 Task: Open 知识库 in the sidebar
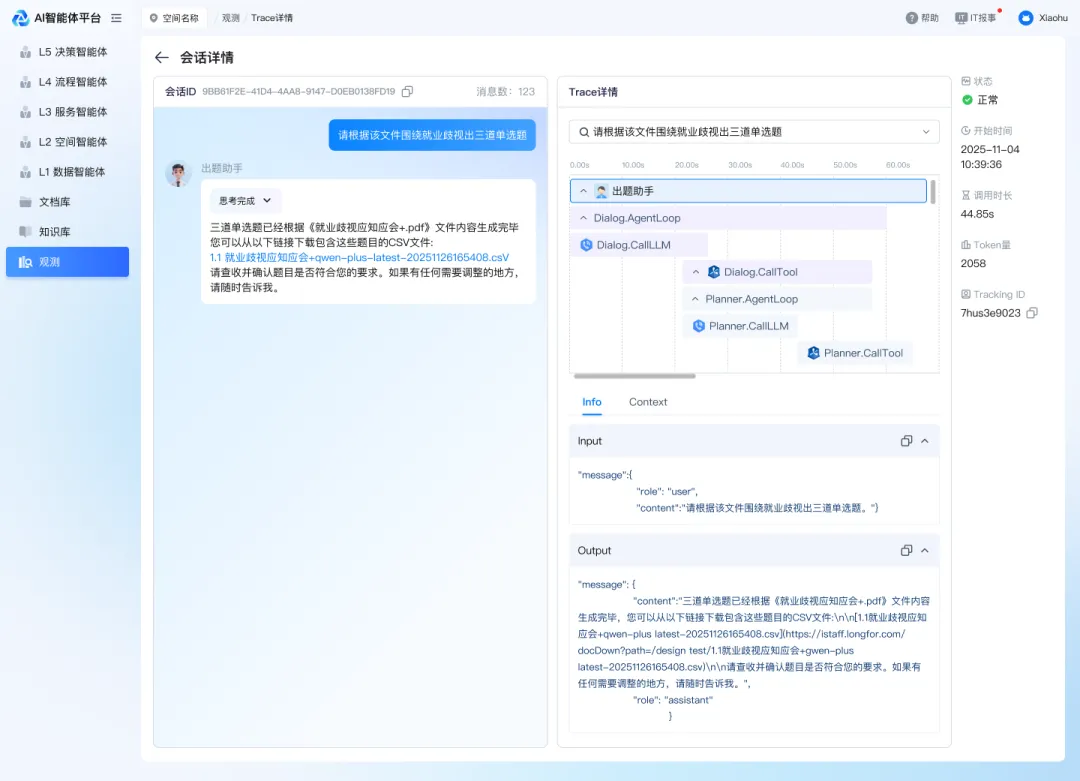click(x=54, y=232)
